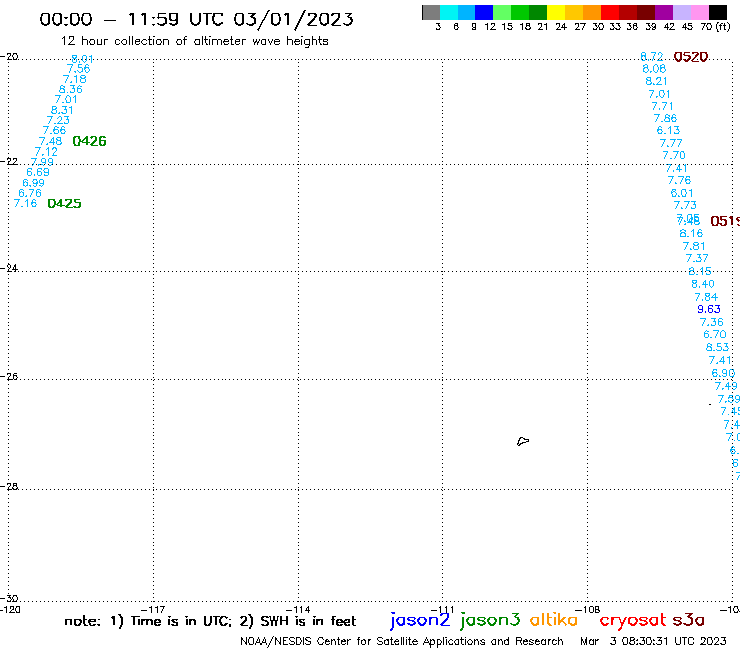Viewport: 740px width, 650px height.
Task: Click the "8.40" wave height value
Action: 703,284
